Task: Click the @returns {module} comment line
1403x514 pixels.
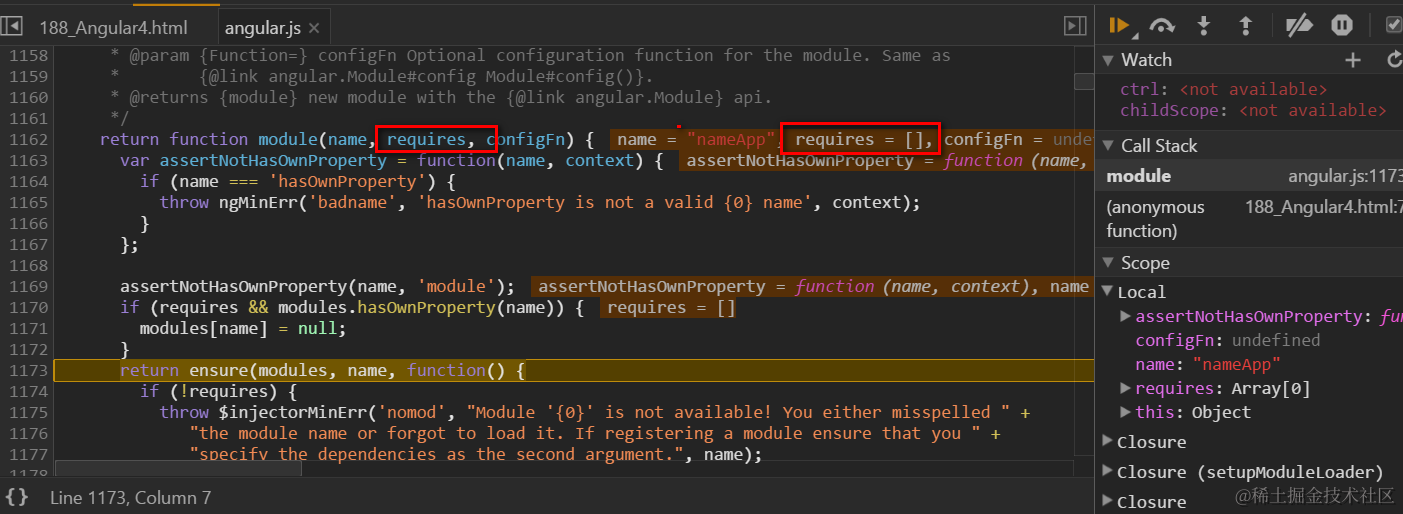Action: pos(441,97)
